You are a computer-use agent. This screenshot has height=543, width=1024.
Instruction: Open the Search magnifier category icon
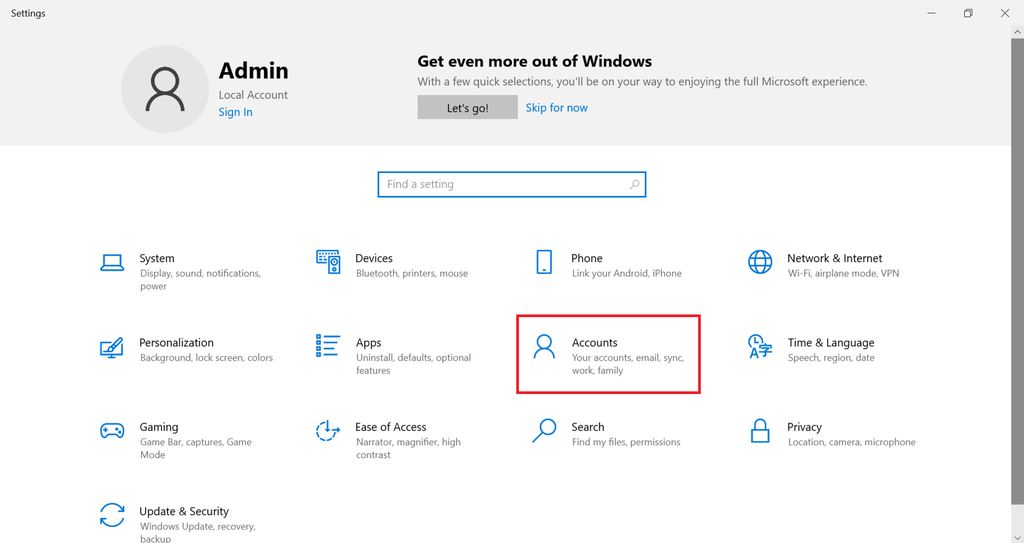click(544, 431)
